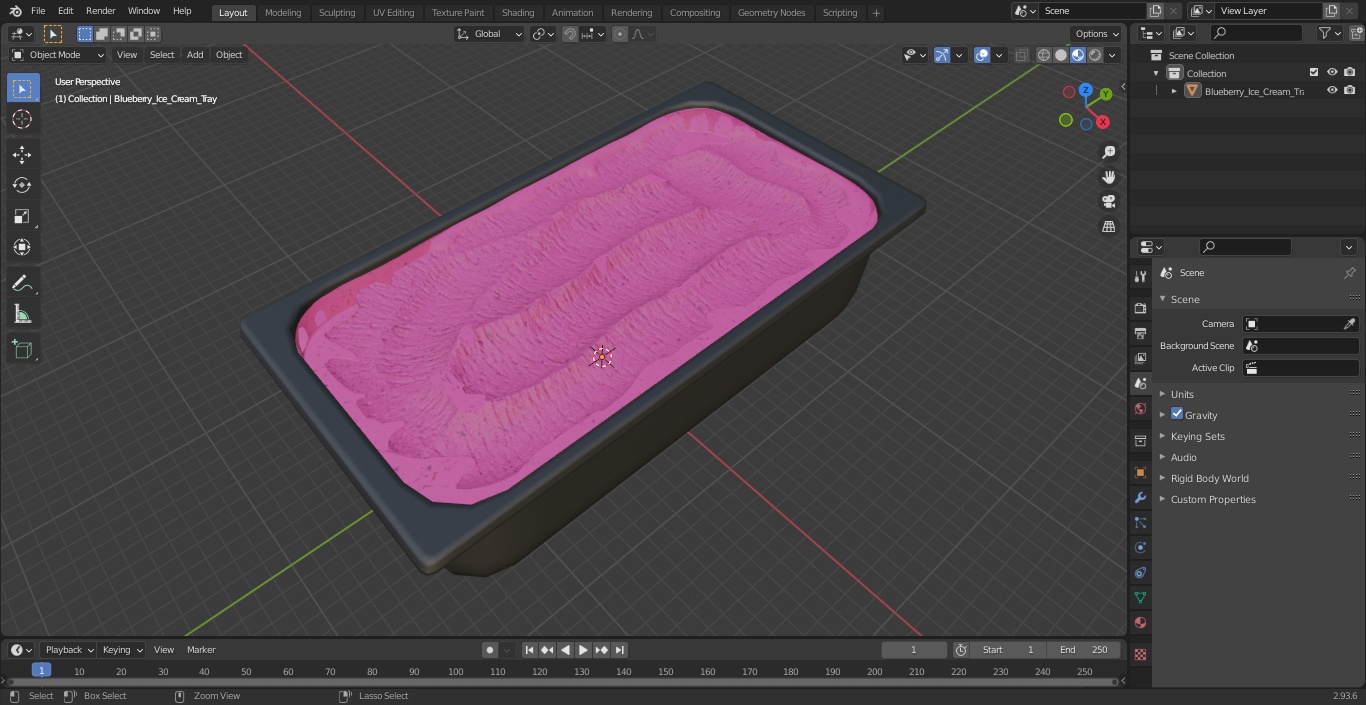Open the Output properties tab

(1140, 333)
